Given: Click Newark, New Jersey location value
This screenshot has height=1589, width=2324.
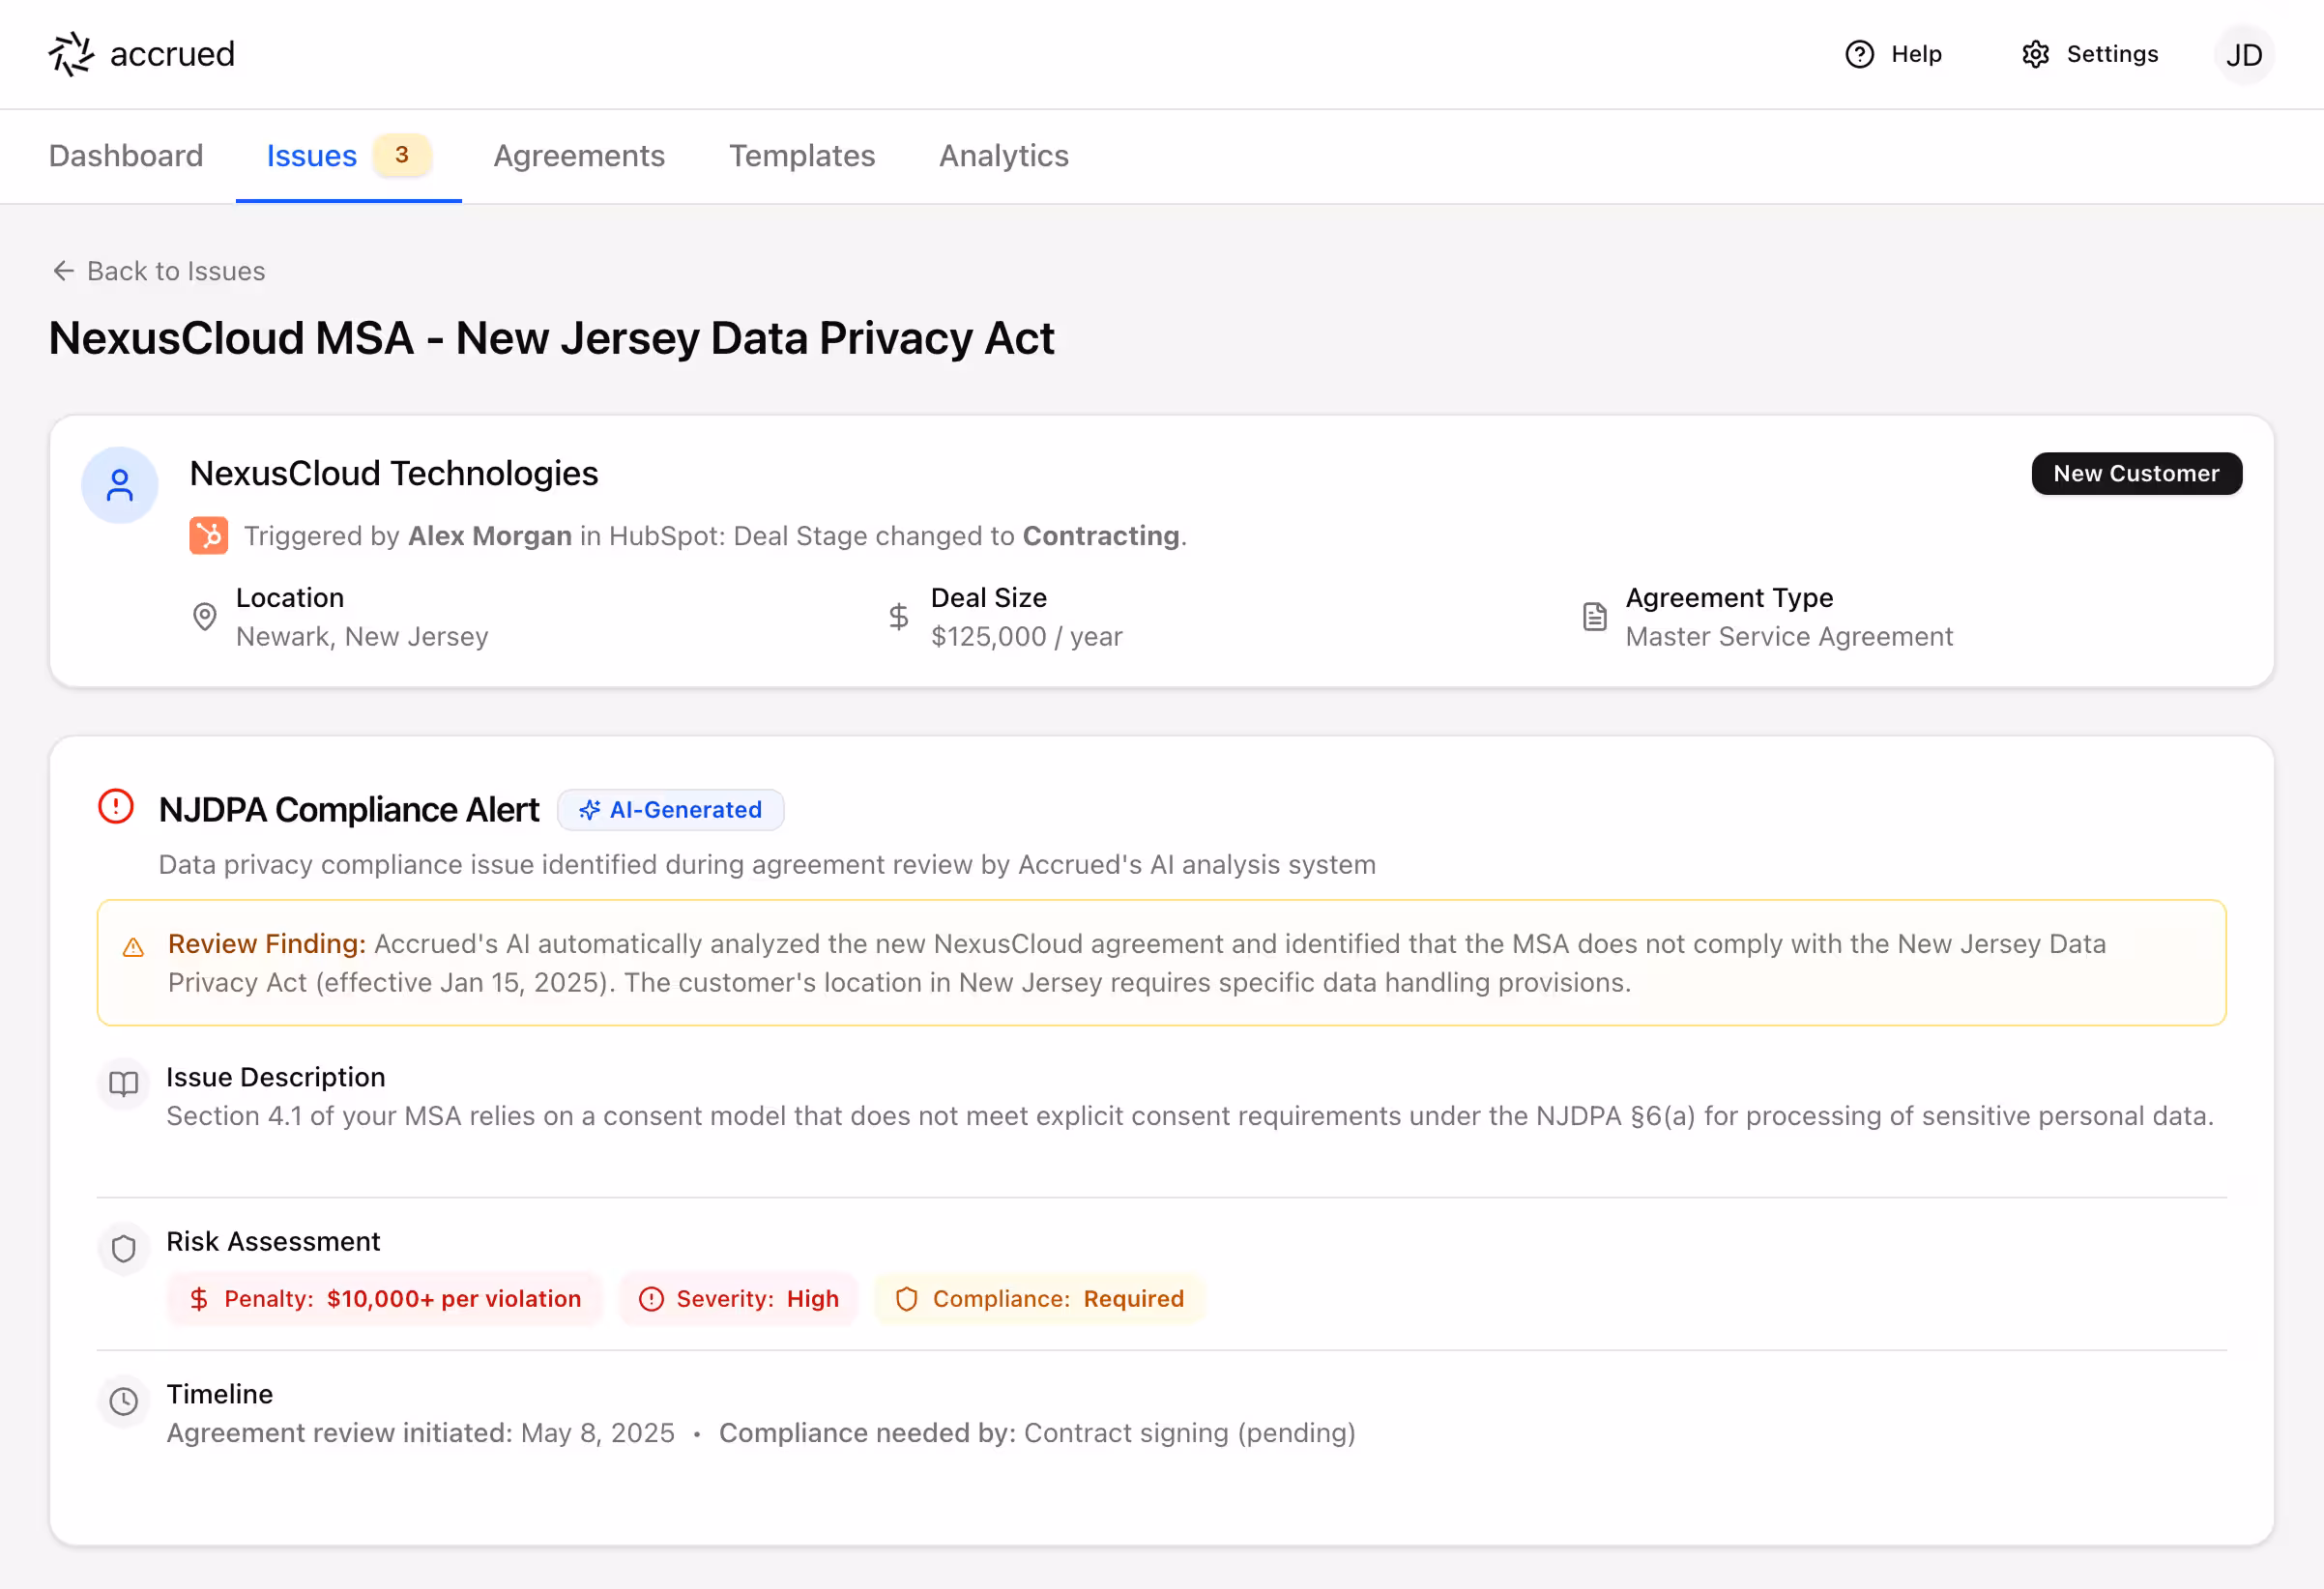Looking at the screenshot, I should tap(362, 637).
